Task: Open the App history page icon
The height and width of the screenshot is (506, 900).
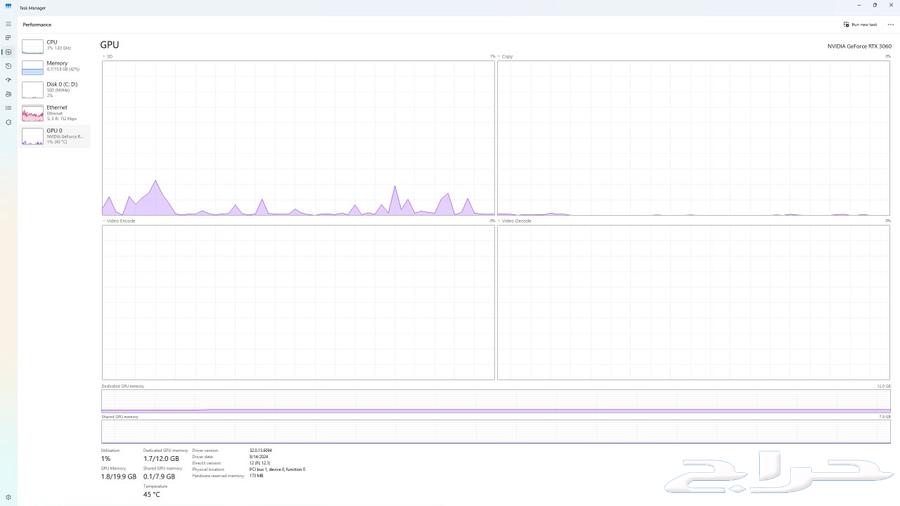Action: [x=8, y=66]
